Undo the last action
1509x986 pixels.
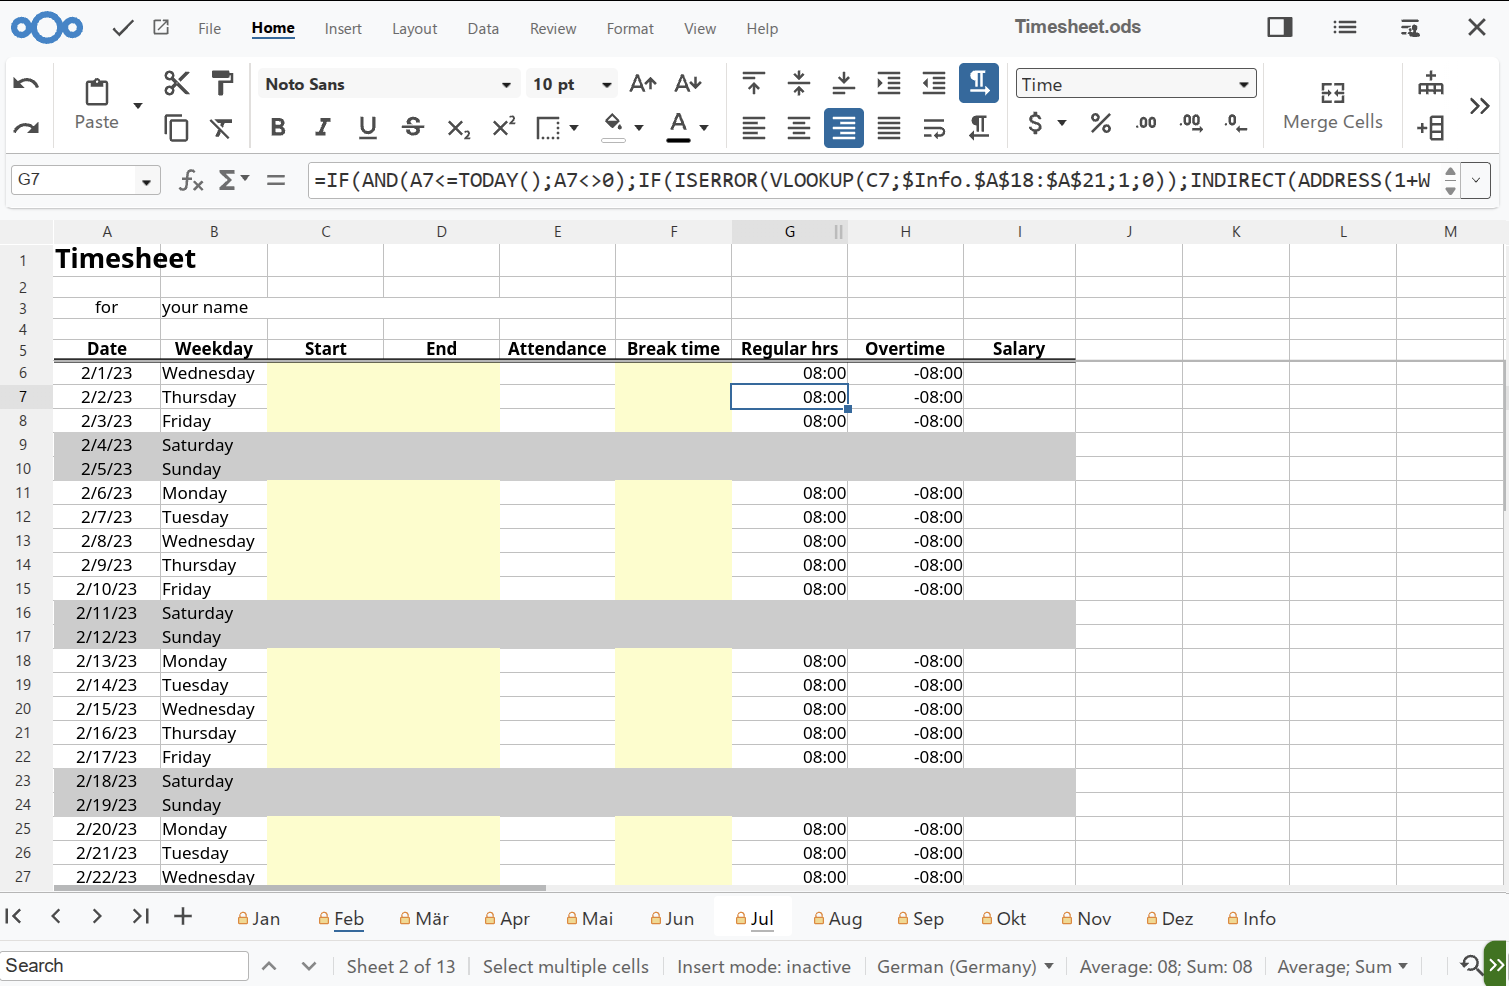pyautogui.click(x=25, y=83)
